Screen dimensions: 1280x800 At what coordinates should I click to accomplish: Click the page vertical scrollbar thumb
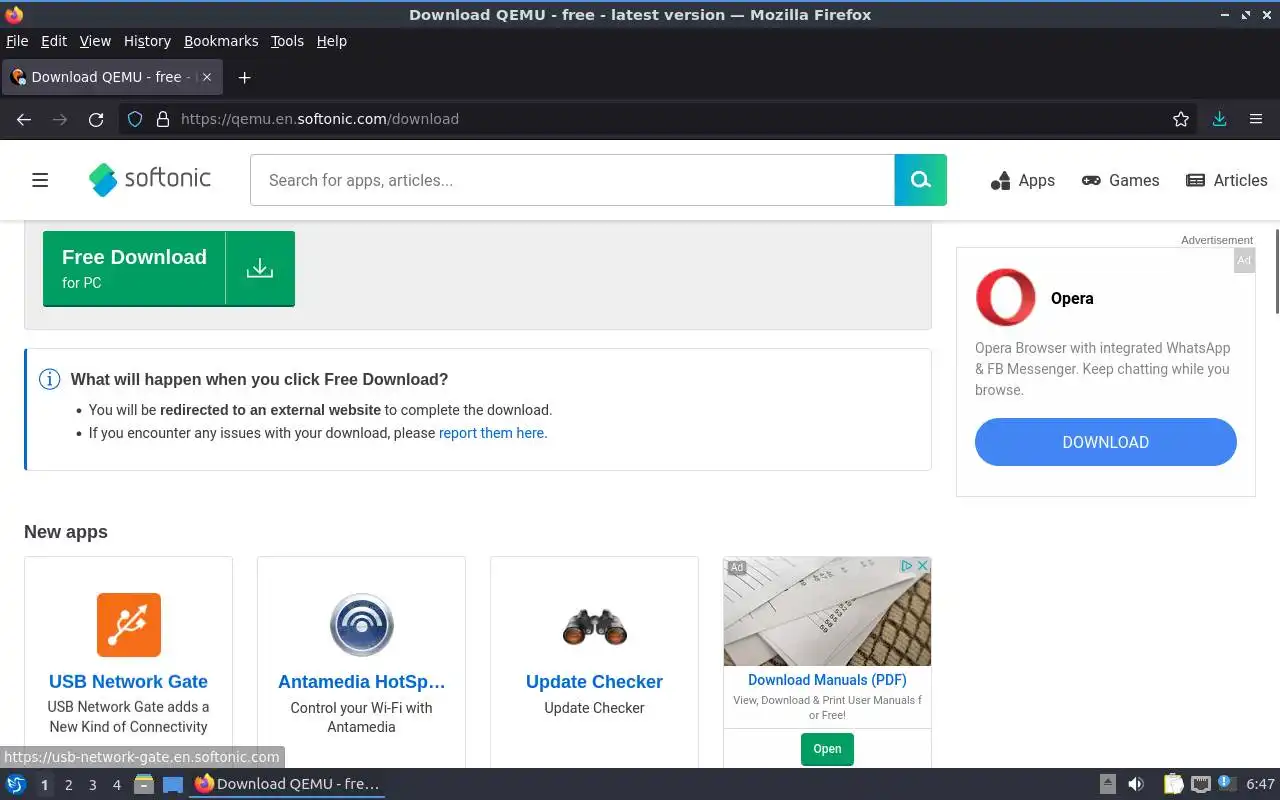click(1276, 270)
